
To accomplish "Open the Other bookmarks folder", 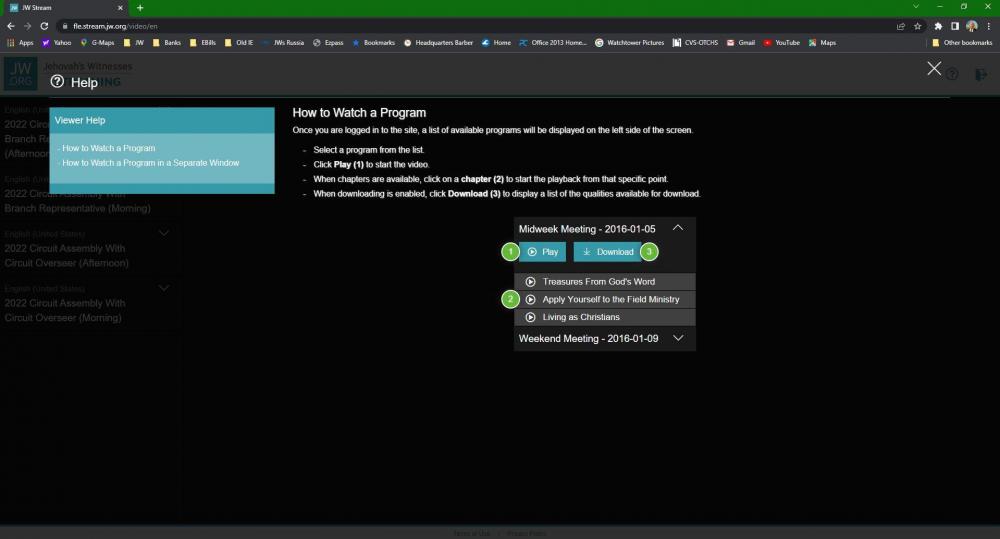I will point(961,43).
